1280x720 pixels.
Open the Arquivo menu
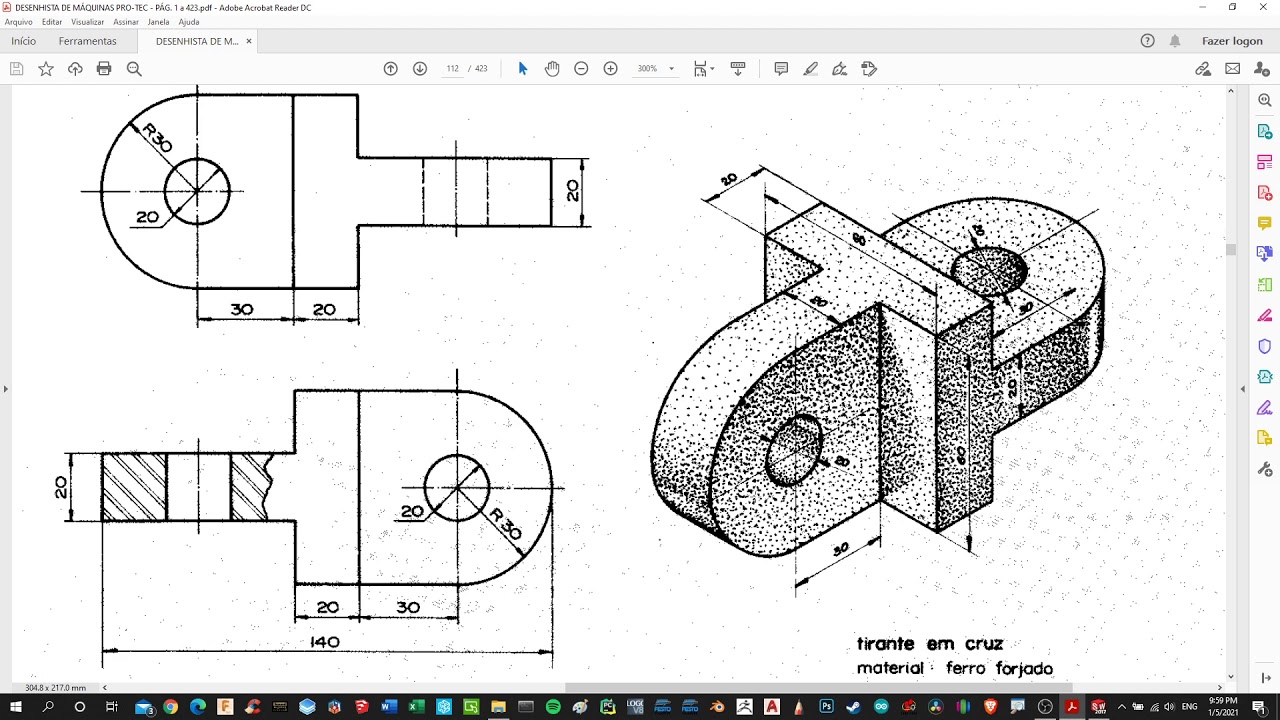click(x=18, y=21)
